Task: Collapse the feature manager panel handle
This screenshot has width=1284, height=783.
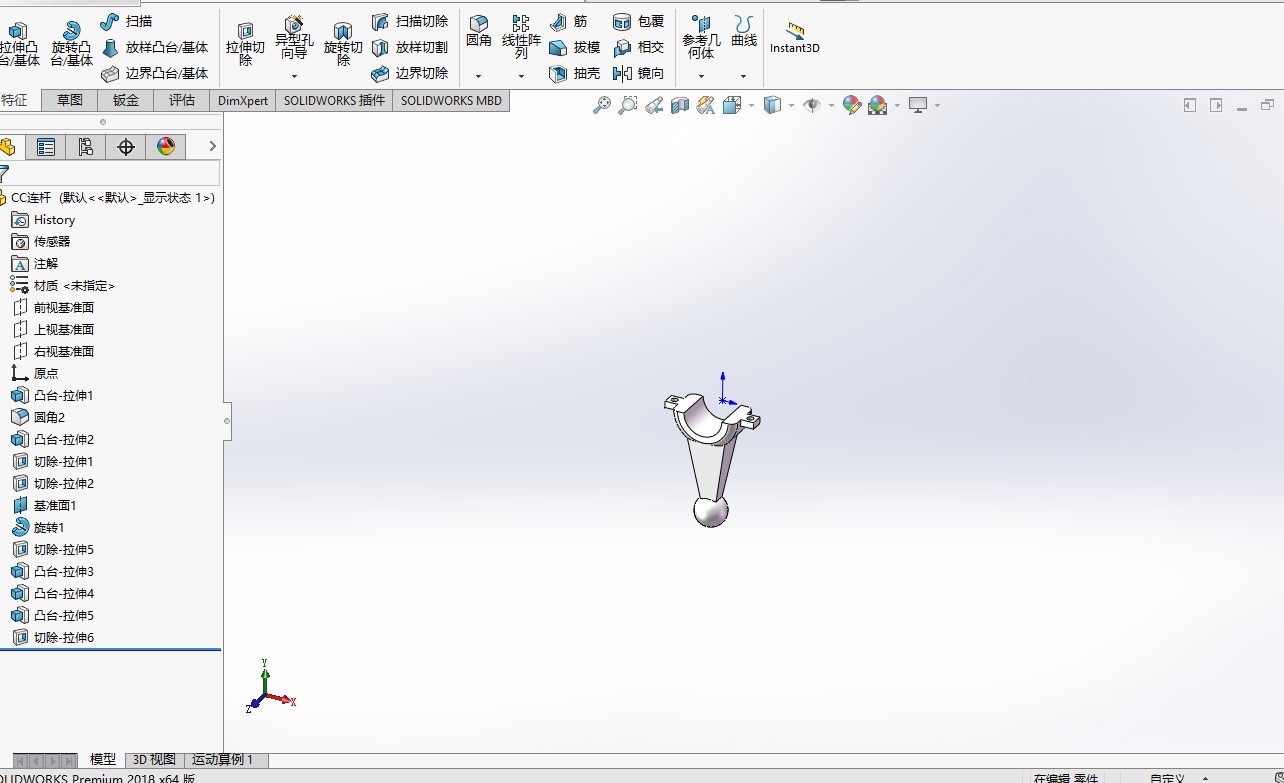Action: [x=227, y=421]
